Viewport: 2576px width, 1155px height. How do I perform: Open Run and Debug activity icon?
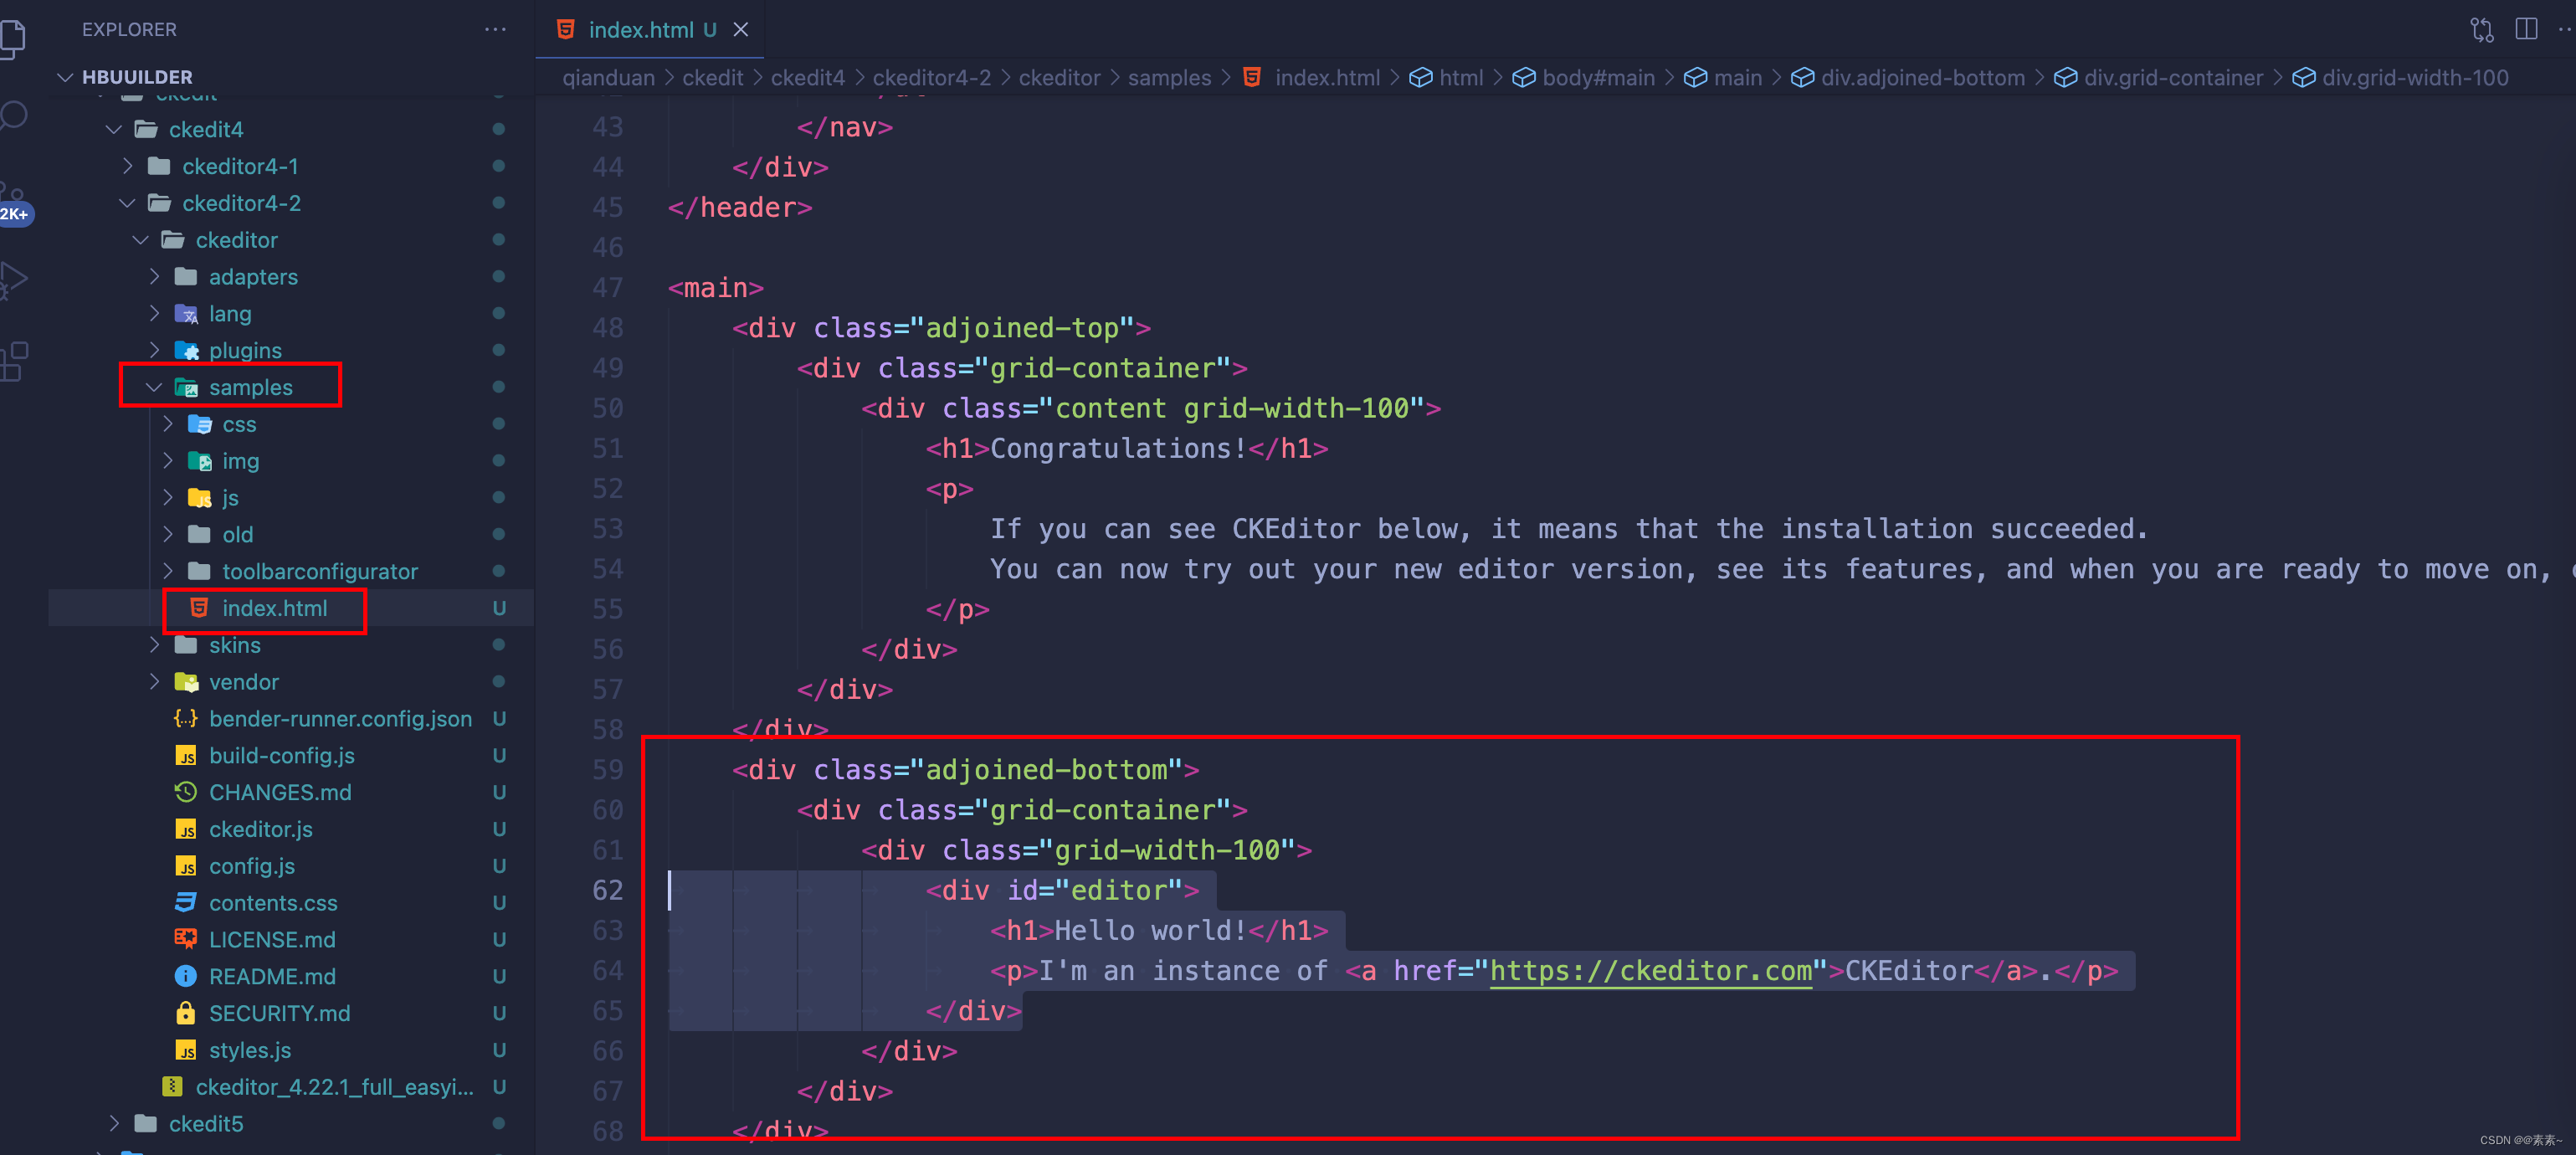pyautogui.click(x=14, y=279)
